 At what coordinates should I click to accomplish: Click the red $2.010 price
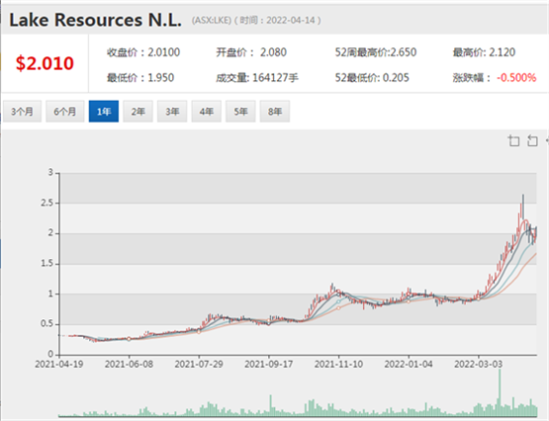coord(45,63)
